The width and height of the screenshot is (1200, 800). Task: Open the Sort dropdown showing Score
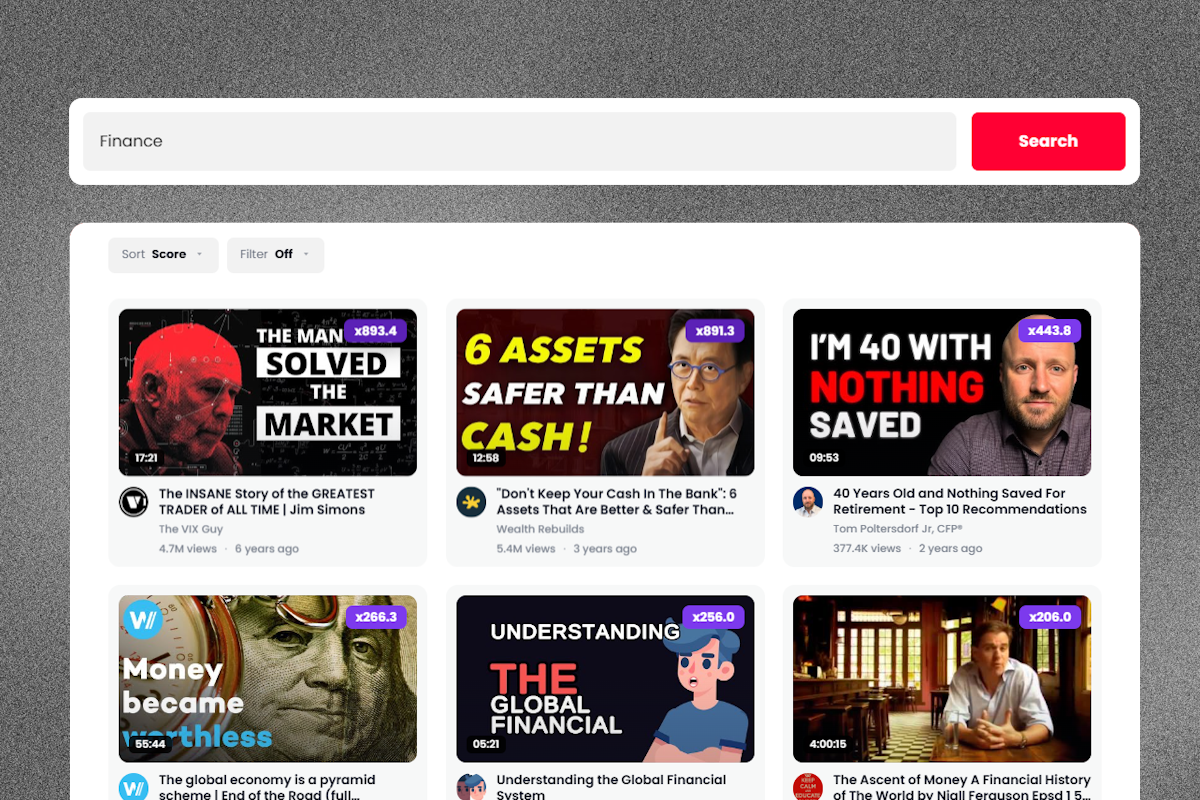tap(163, 255)
